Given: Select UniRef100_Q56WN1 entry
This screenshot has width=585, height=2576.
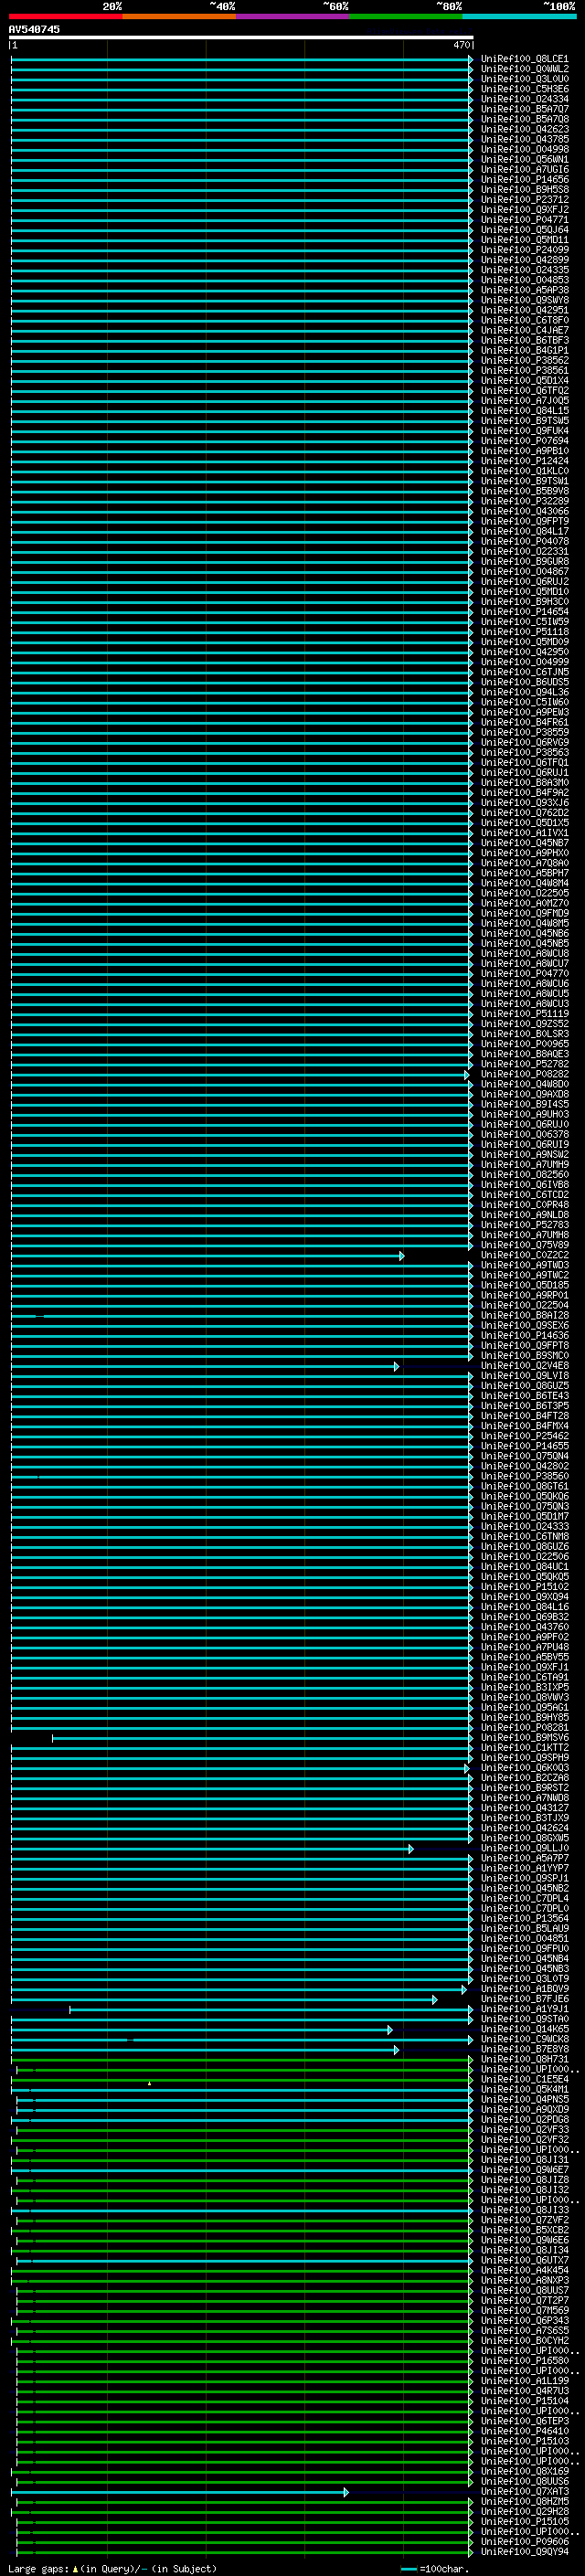Looking at the screenshot, I should (524, 159).
